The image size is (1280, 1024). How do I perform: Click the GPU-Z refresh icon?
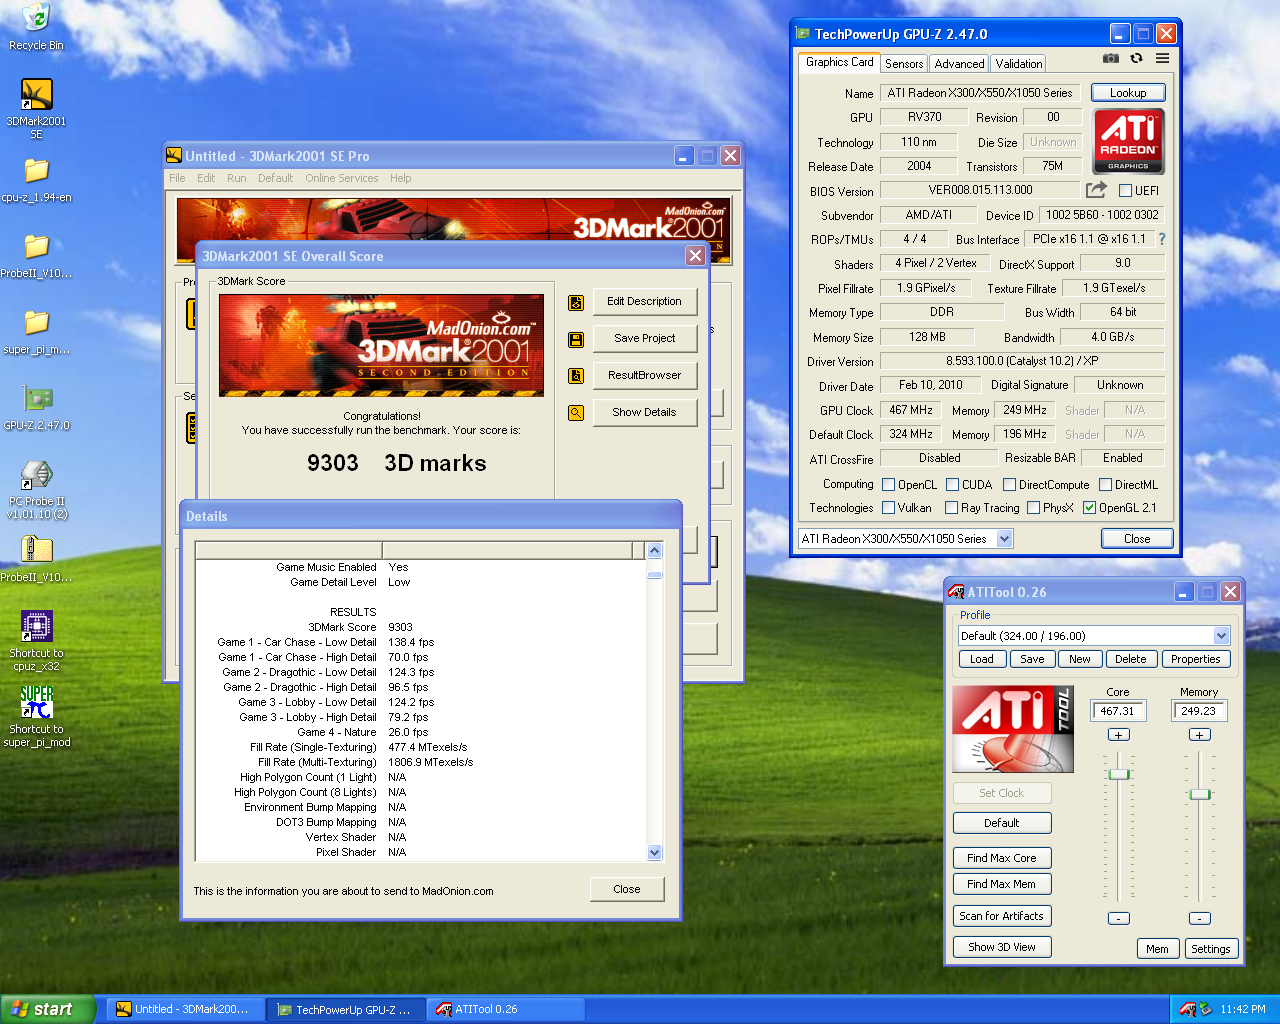tap(1136, 58)
